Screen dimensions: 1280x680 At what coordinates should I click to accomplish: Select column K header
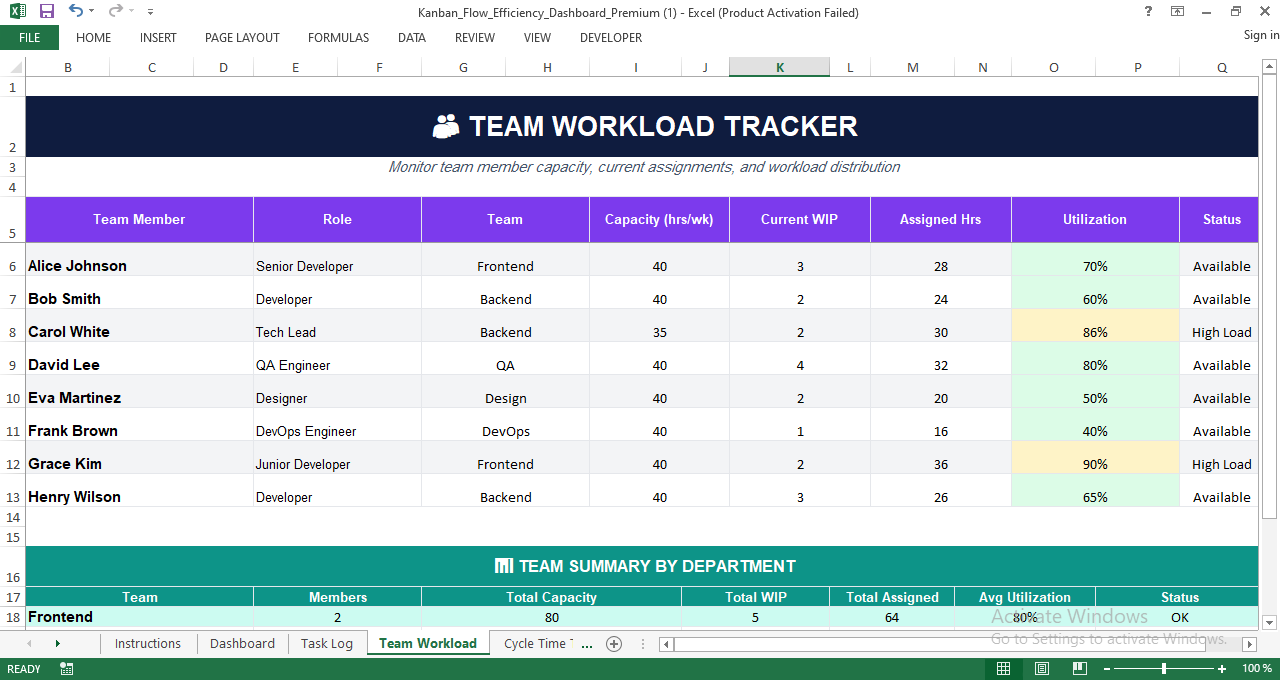click(x=779, y=67)
